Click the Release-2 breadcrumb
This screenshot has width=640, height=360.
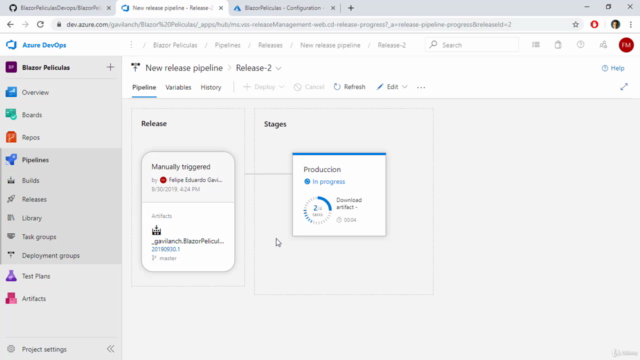point(392,45)
